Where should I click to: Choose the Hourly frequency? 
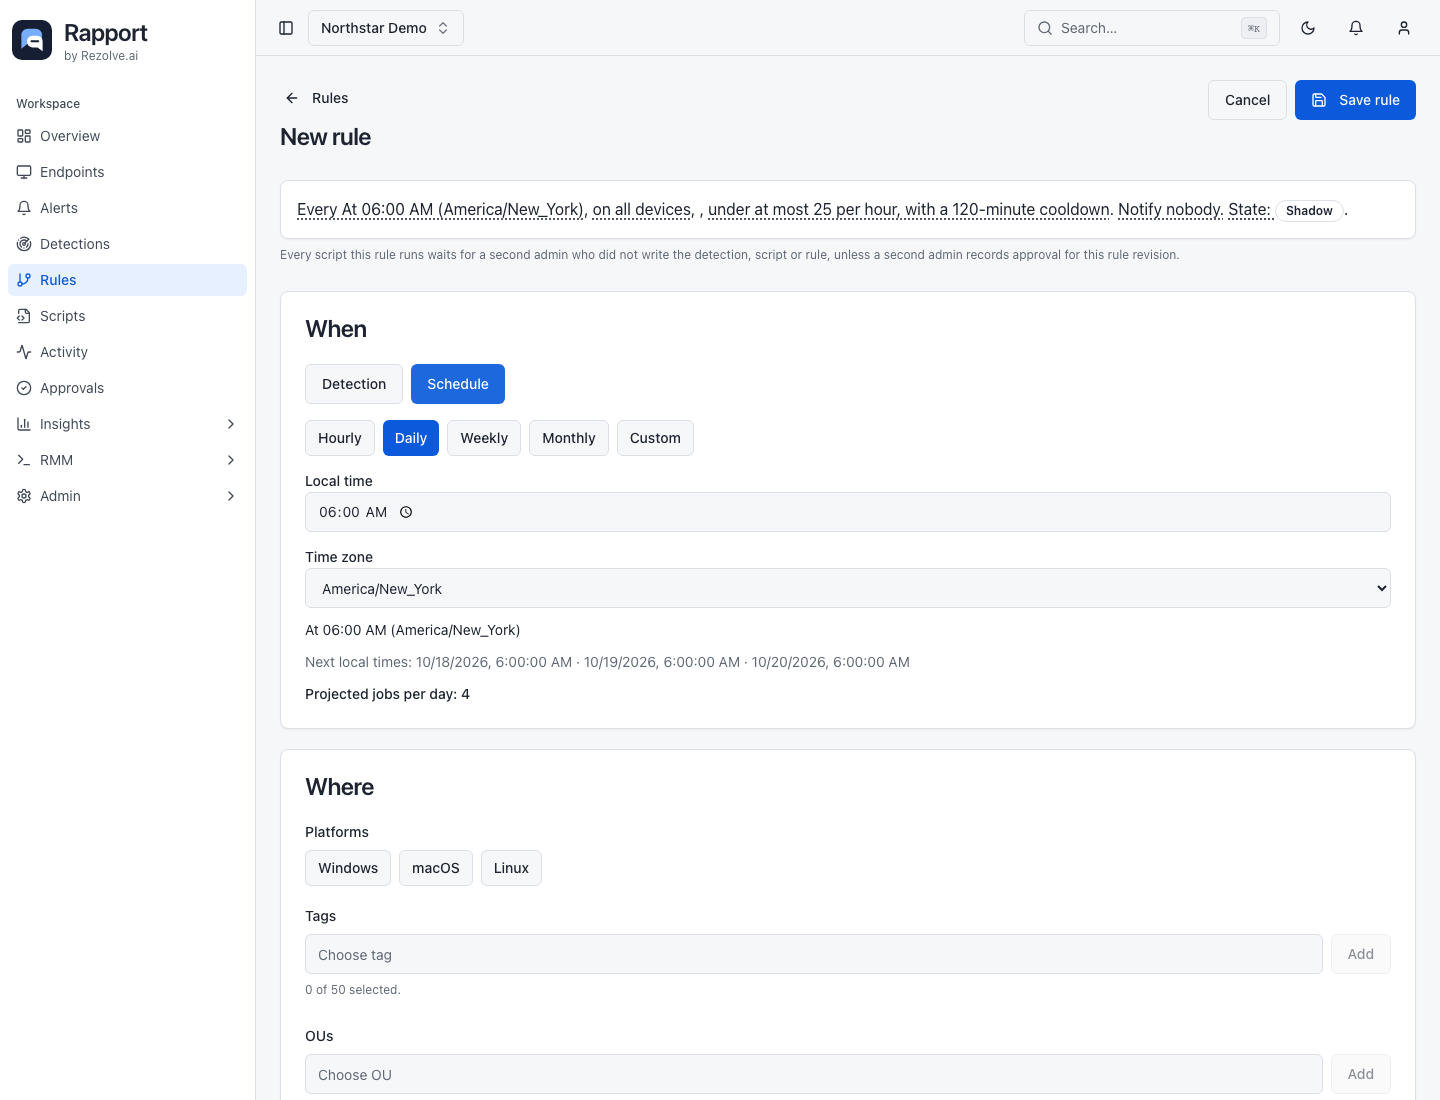tap(340, 438)
